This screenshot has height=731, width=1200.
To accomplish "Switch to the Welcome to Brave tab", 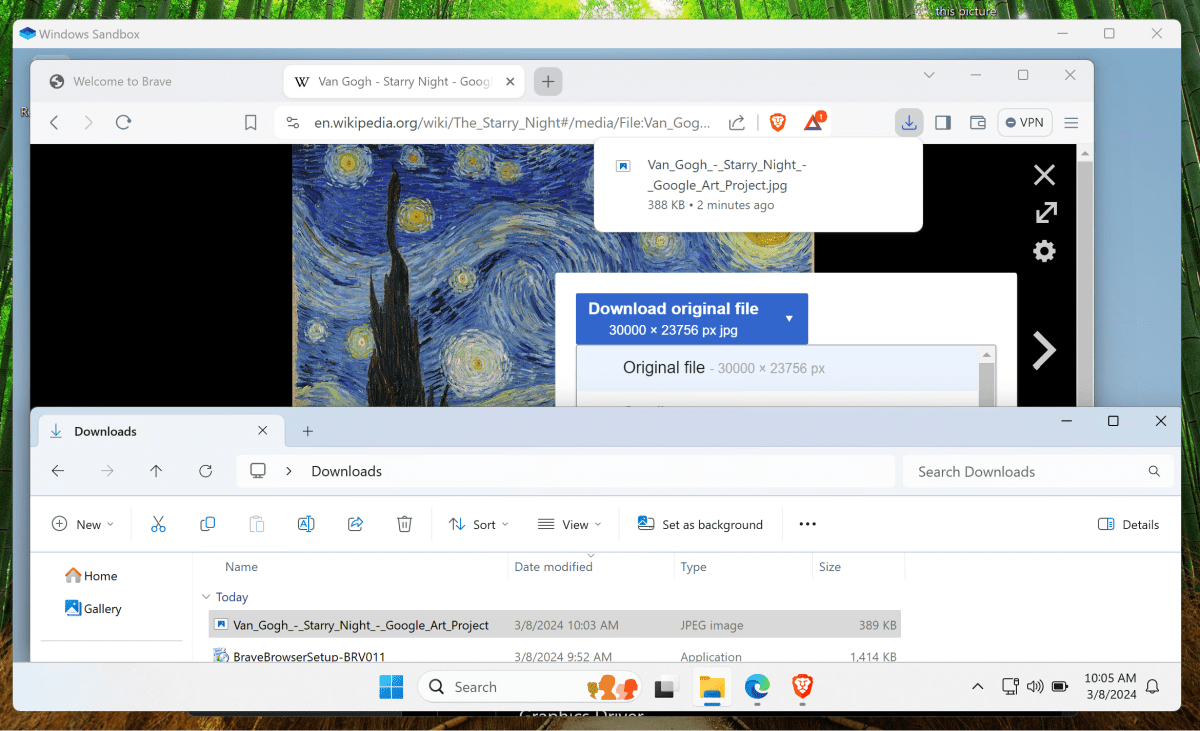I will tap(124, 81).
